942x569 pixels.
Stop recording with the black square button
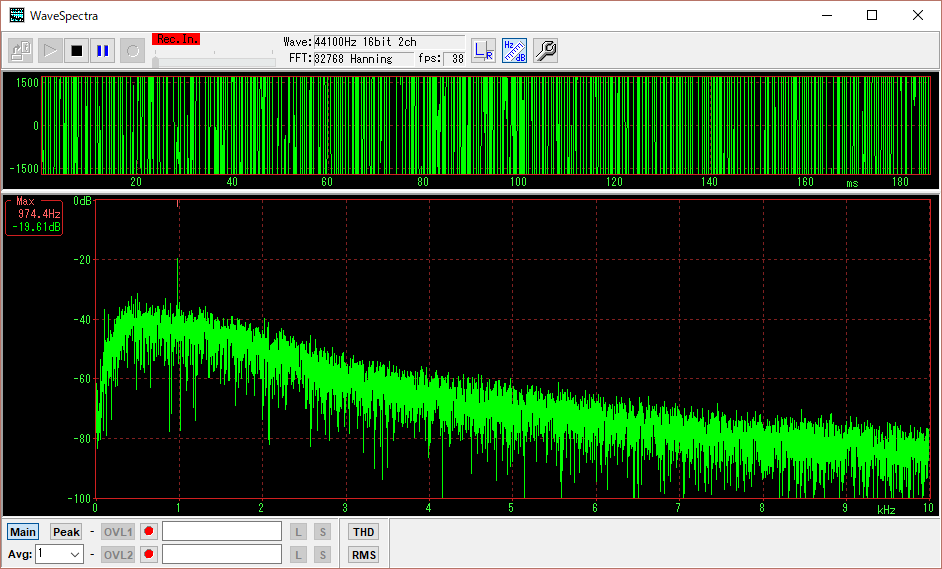click(x=76, y=50)
